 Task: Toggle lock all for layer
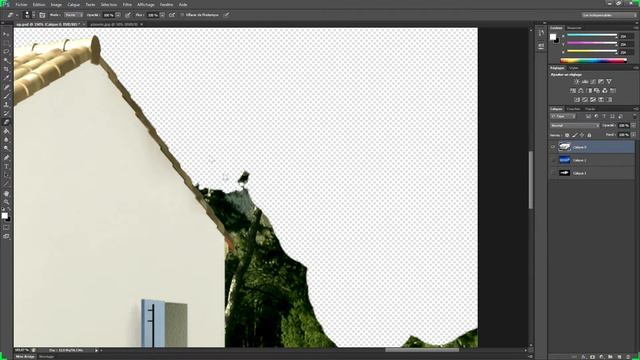(589, 135)
